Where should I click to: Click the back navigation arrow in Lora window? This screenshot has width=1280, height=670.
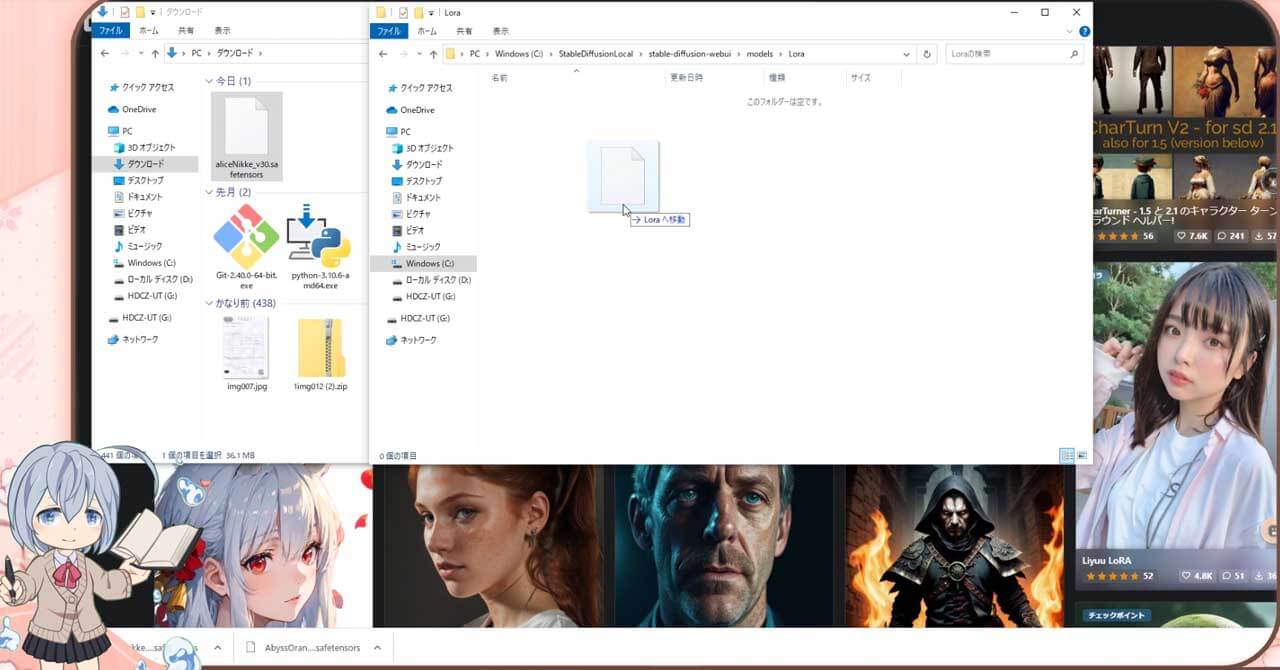tap(383, 53)
